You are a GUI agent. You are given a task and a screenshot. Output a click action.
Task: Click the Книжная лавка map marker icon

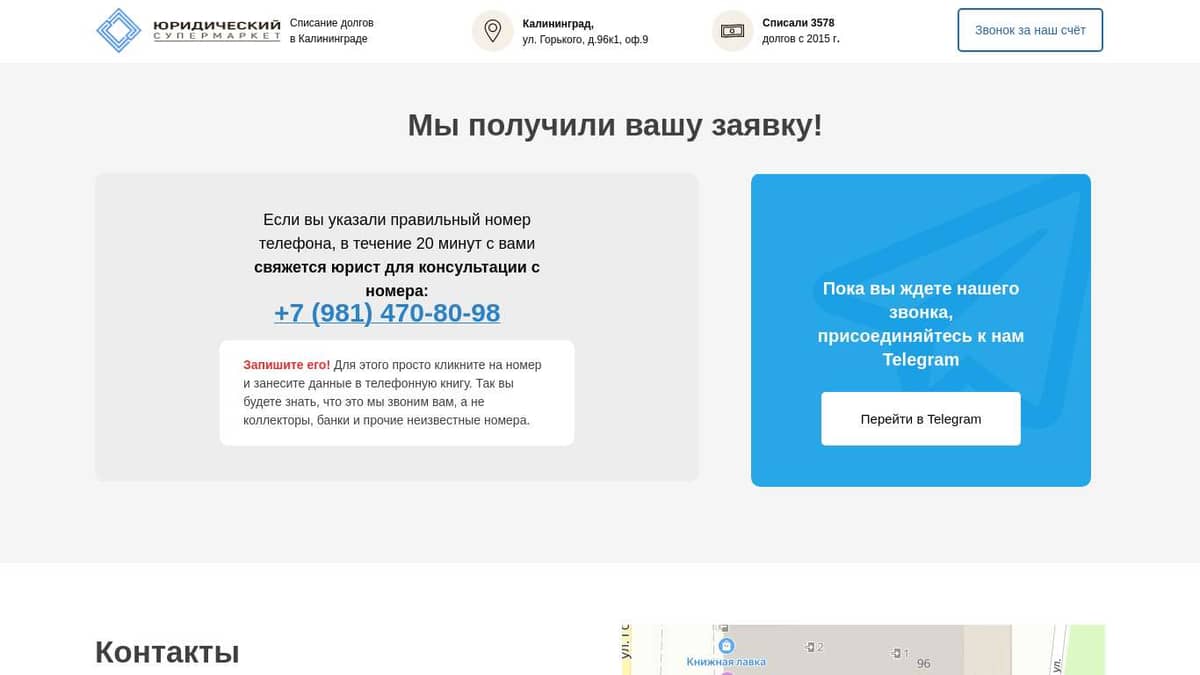click(726, 645)
